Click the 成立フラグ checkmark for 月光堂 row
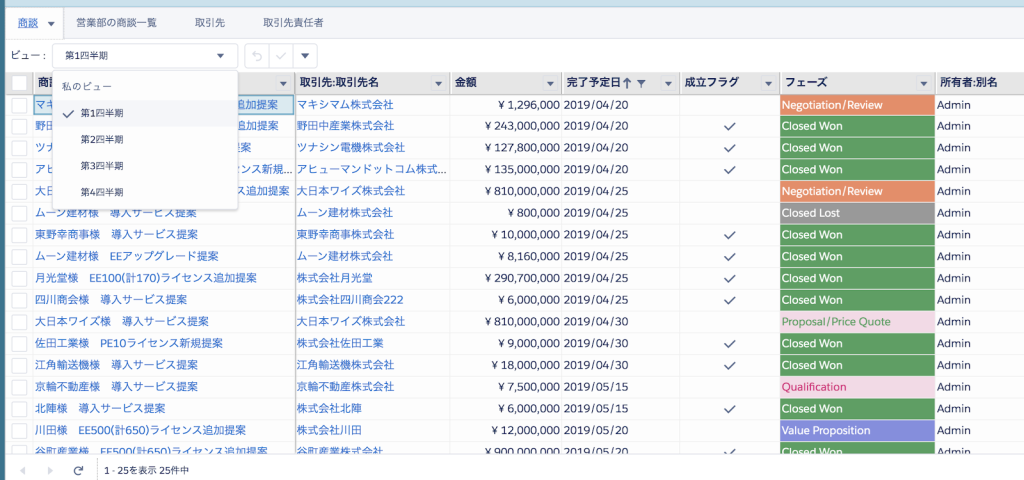The width and height of the screenshot is (1024, 480). tap(729, 278)
